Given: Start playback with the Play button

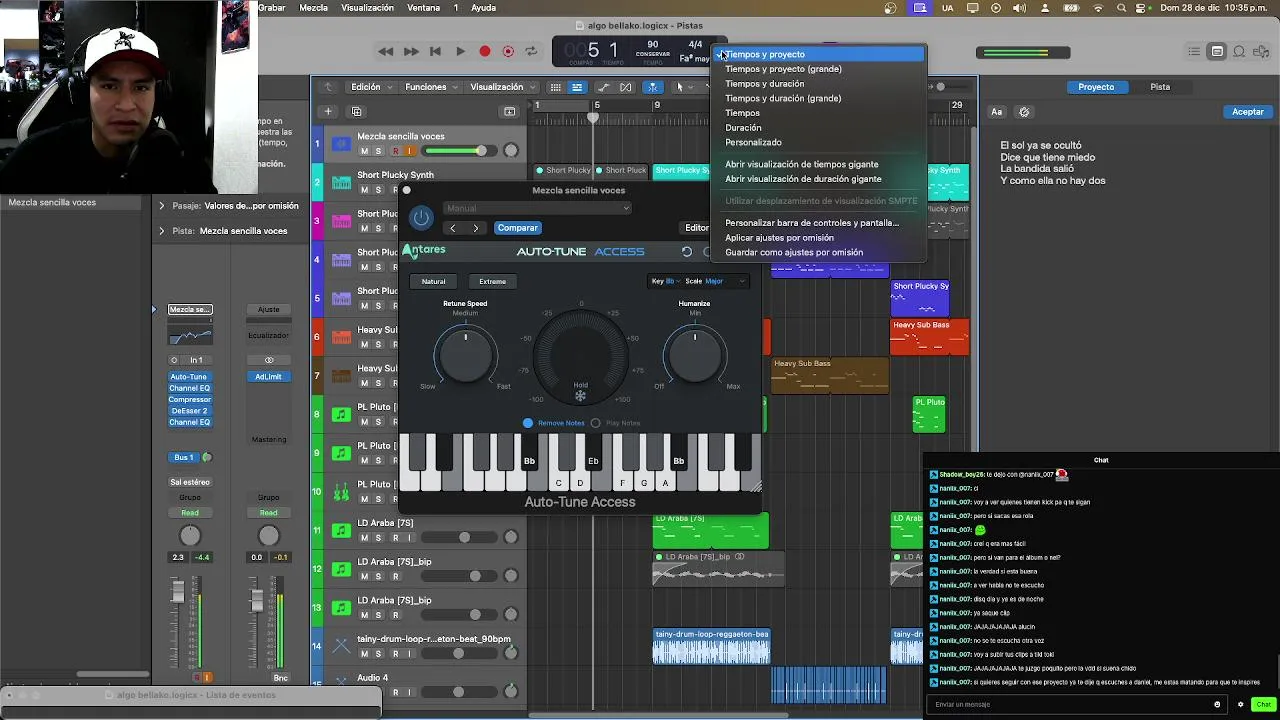Looking at the screenshot, I should coord(460,51).
